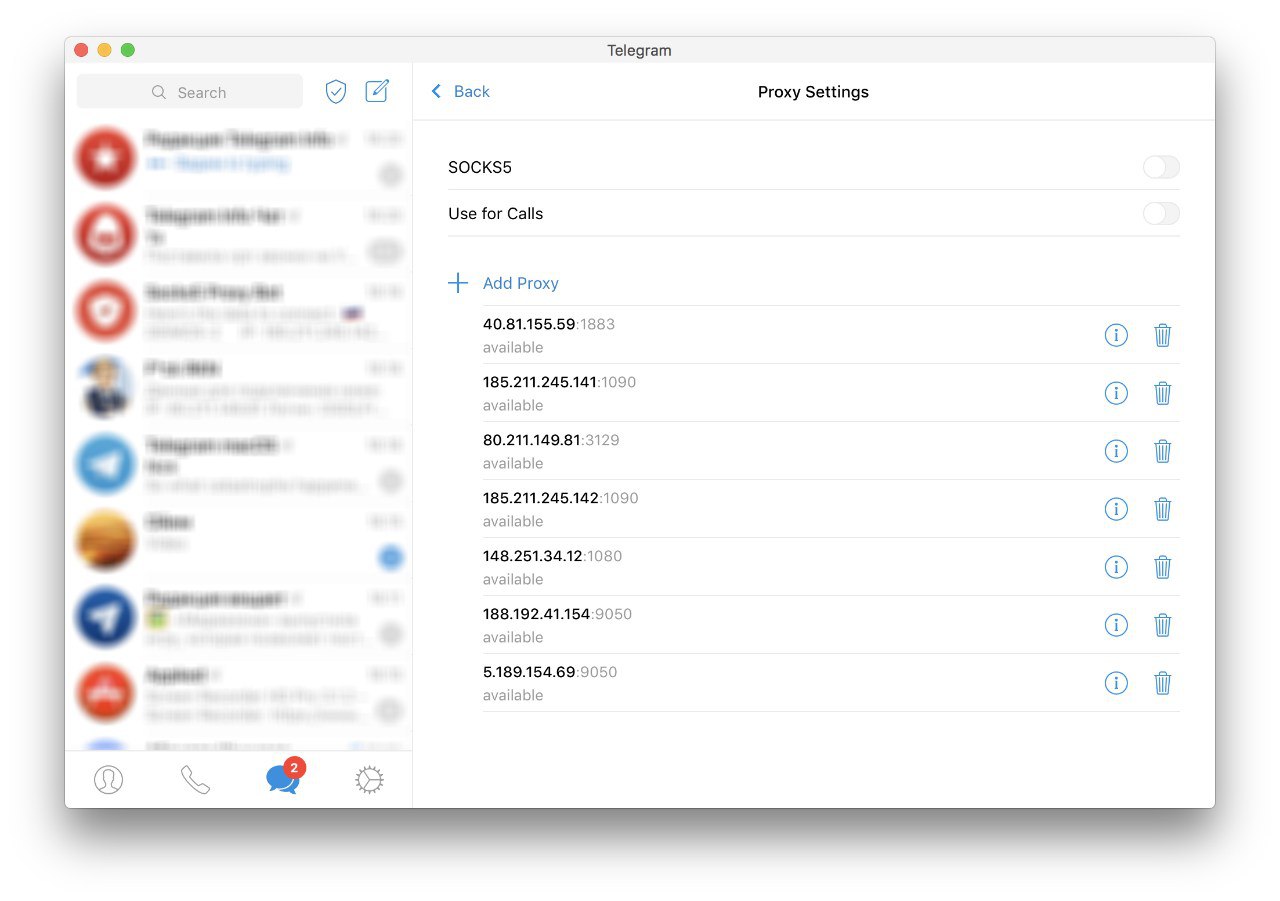Viewport: 1280px width, 901px height.
Task: Go Back from Proxy Settings
Action: (460, 91)
